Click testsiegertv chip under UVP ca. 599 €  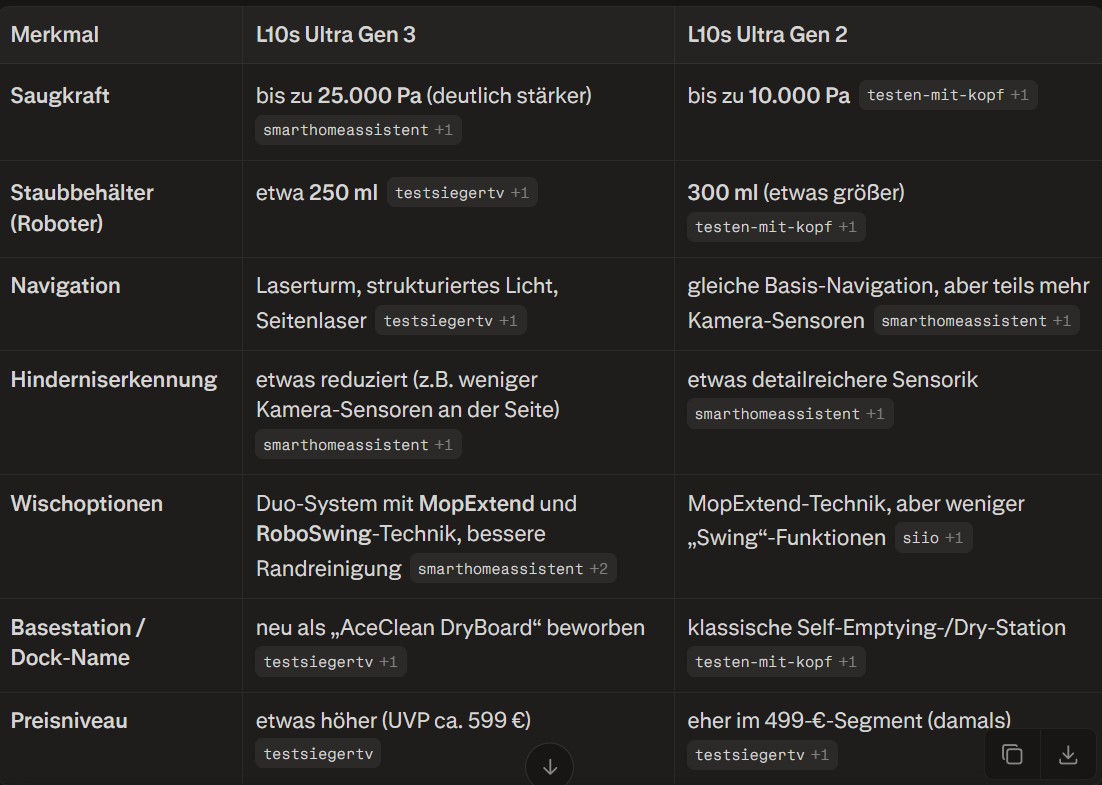318,754
